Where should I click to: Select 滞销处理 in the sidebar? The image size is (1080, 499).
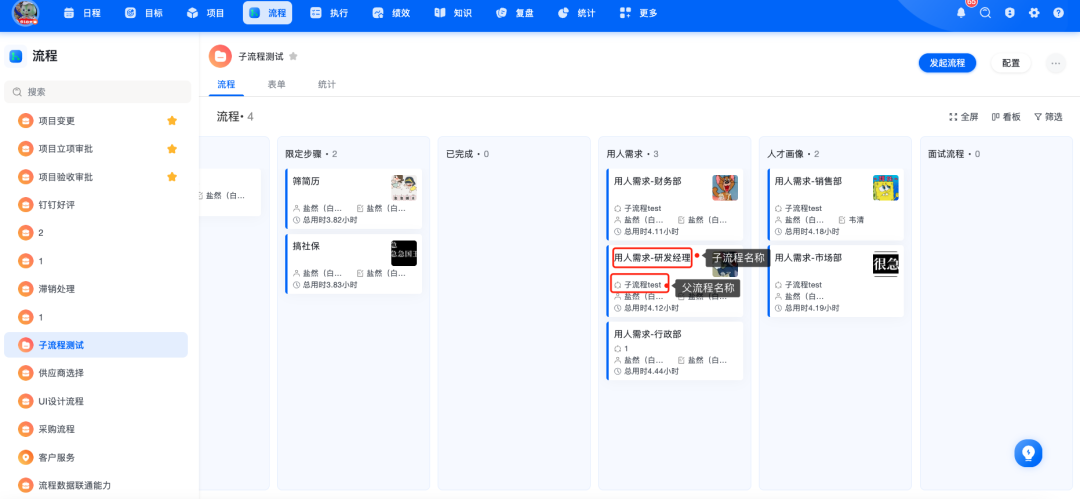tap(96, 289)
